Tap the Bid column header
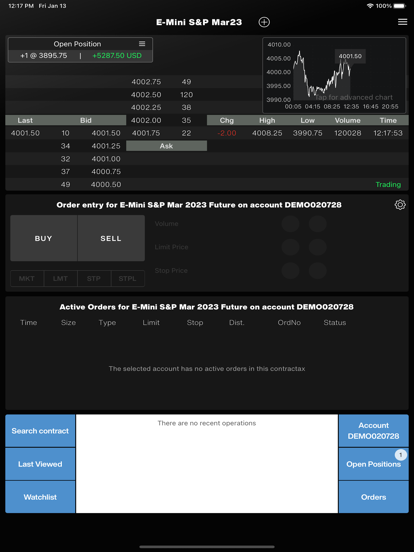The image size is (414, 552). [86, 120]
